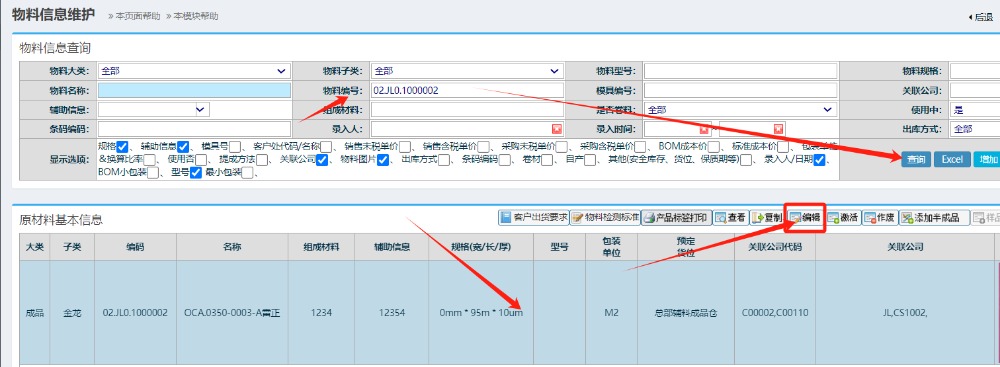Select the 作废 void icon button
Image resolution: width=1000 pixels, height=367 pixels.
pyautogui.click(x=879, y=217)
